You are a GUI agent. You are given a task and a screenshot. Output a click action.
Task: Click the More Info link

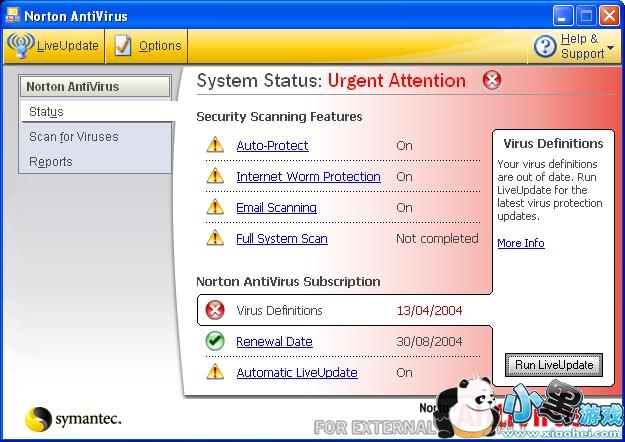coord(521,243)
